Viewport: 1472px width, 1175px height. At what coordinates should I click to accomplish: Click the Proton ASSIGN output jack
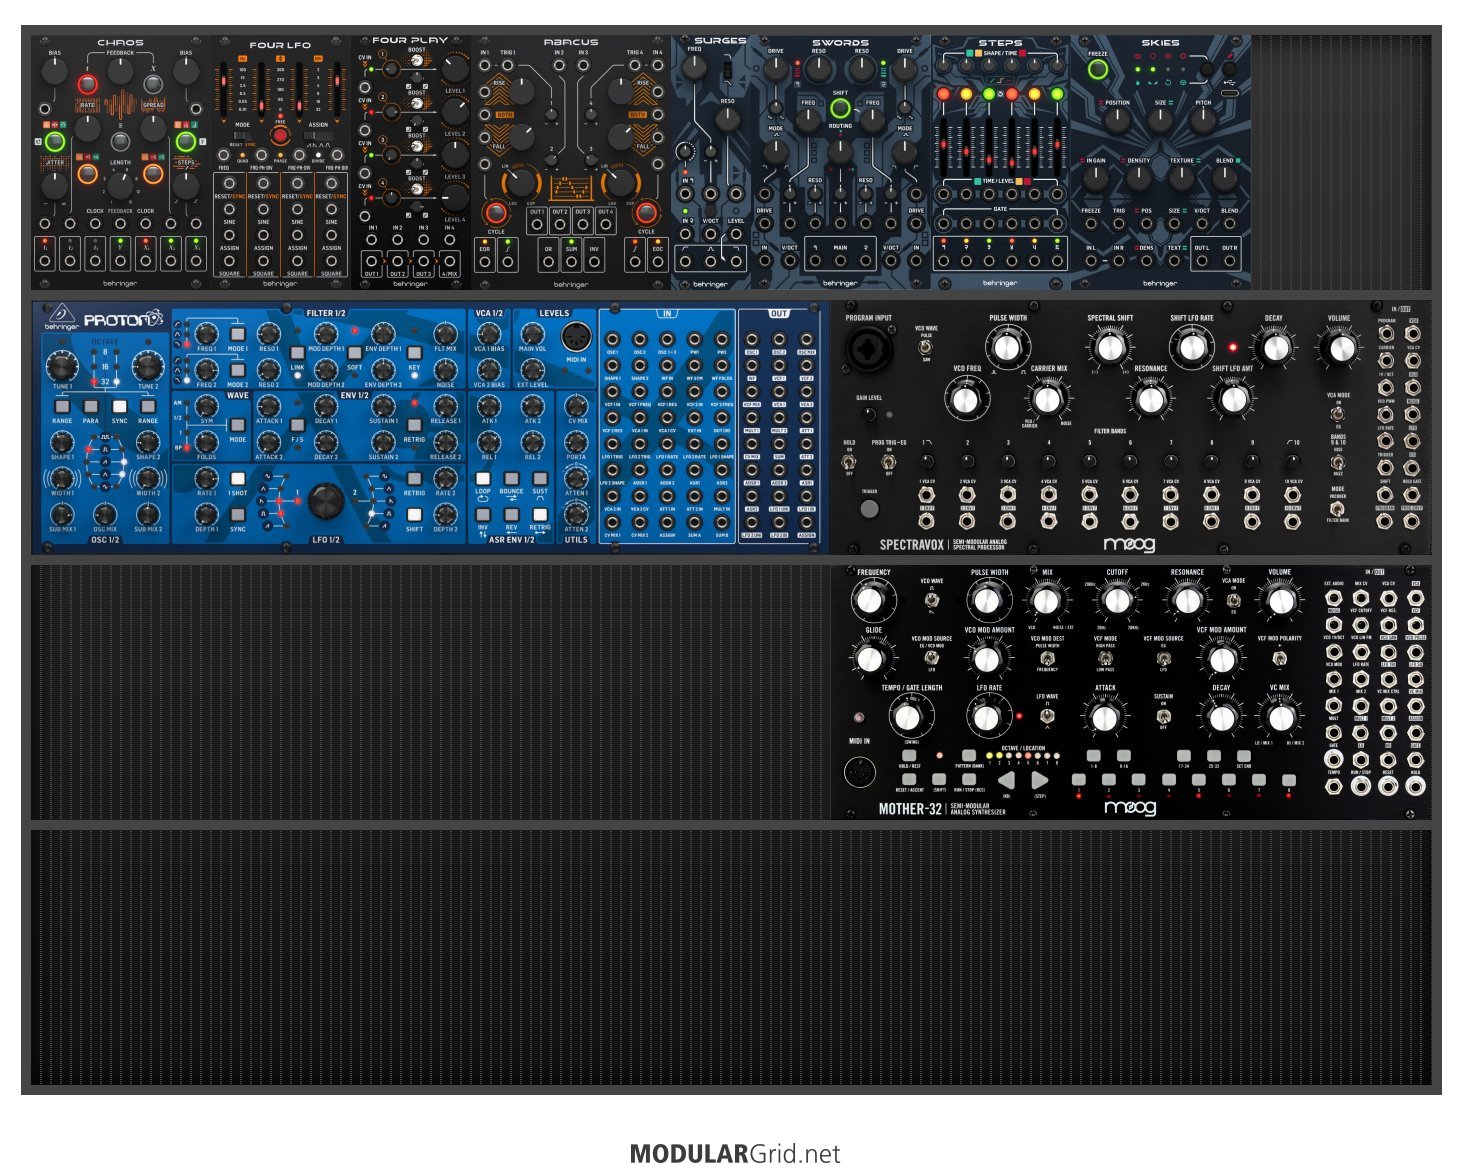pos(807,522)
